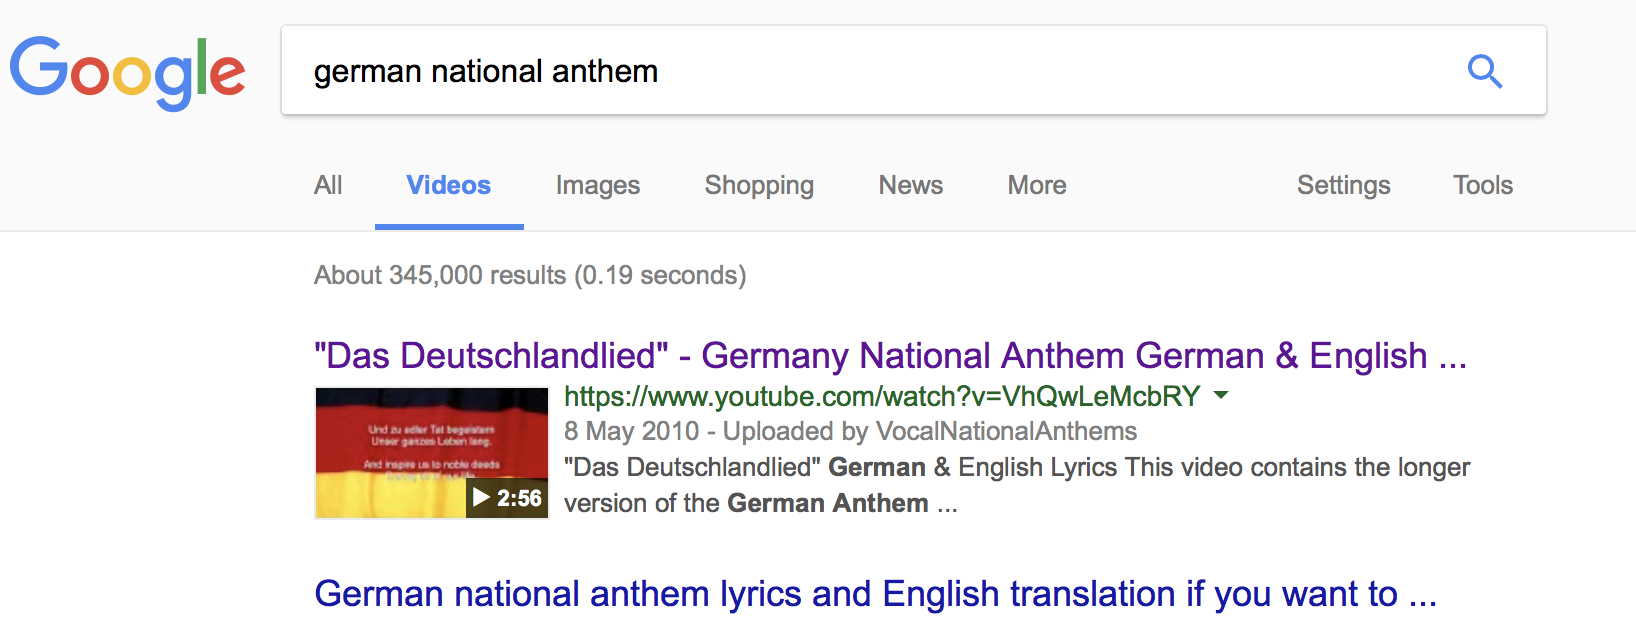Open the "Das Deutschlandlied" video result title

pyautogui.click(x=890, y=356)
